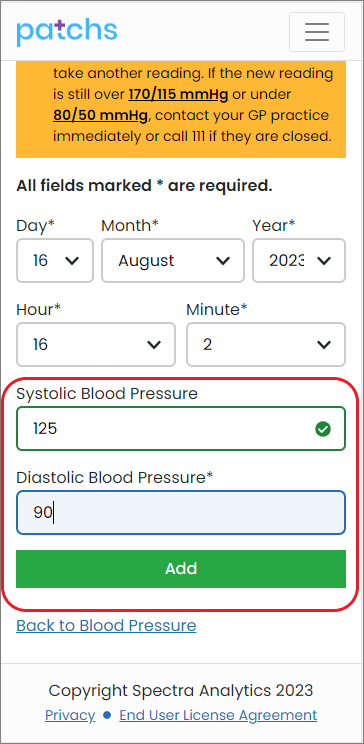Click the underlined 170/115 mmHg text
Image resolution: width=364 pixels, height=744 pixels.
(178, 94)
